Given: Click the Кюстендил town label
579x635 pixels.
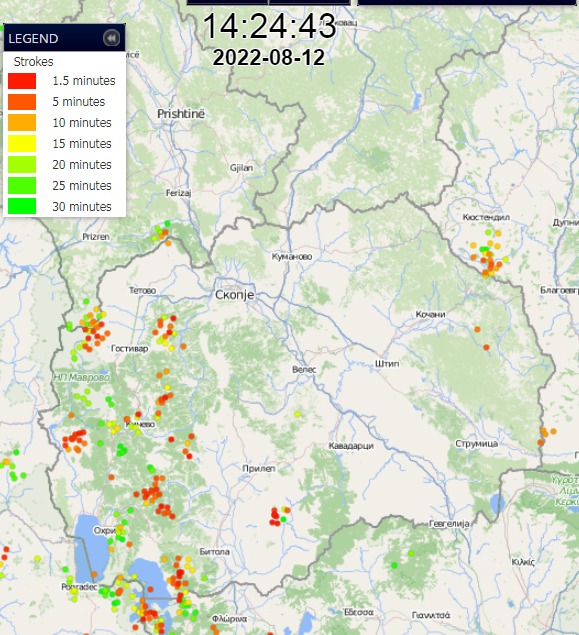Looking at the screenshot, I should point(486,217).
